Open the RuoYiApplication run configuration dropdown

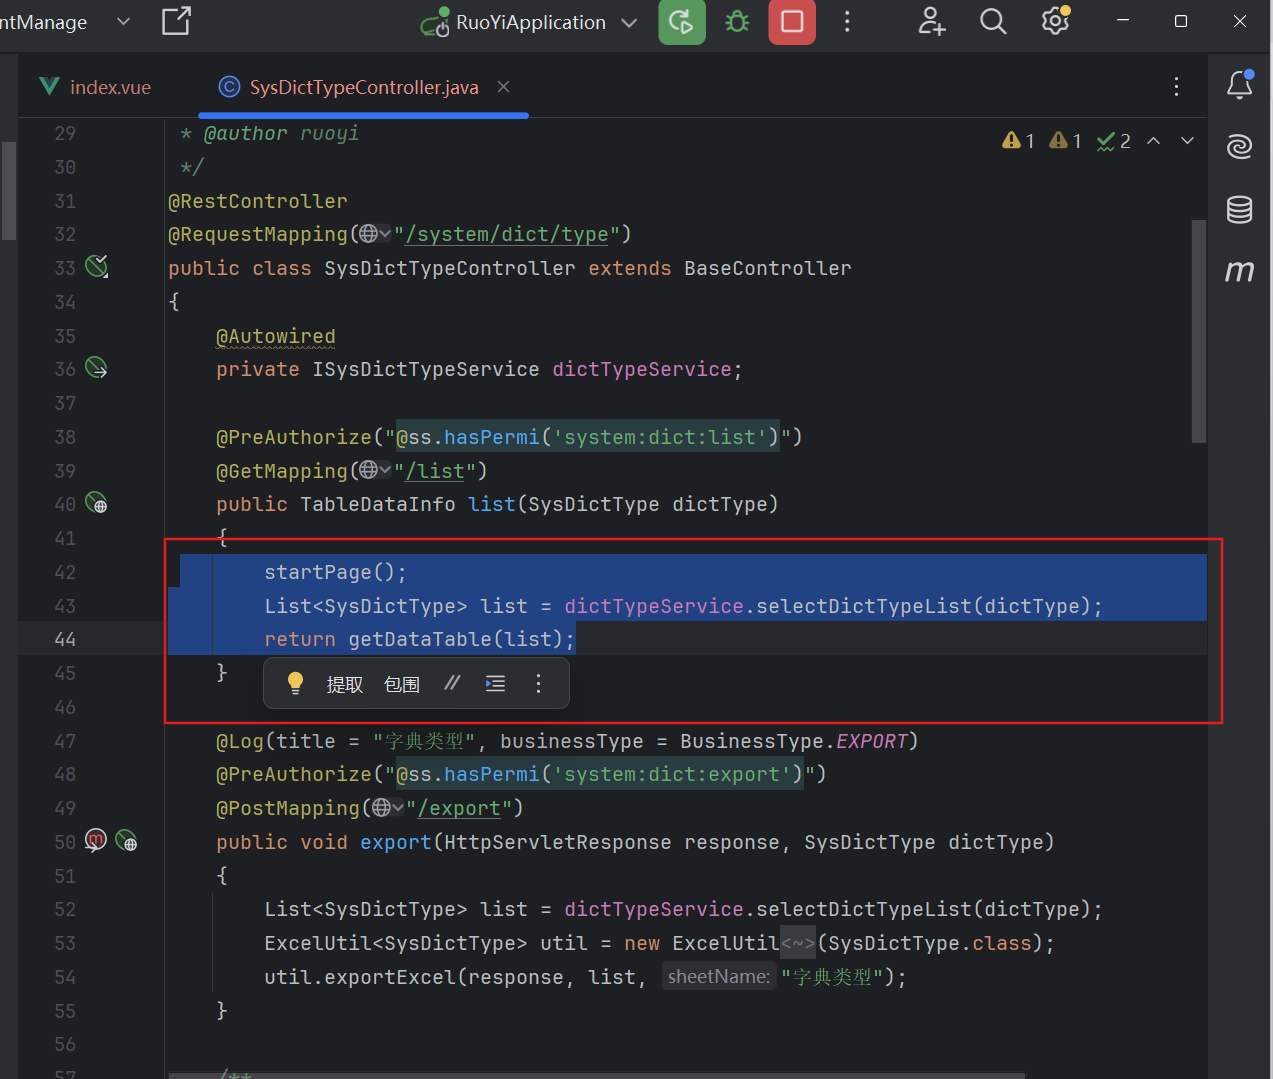[x=629, y=22]
